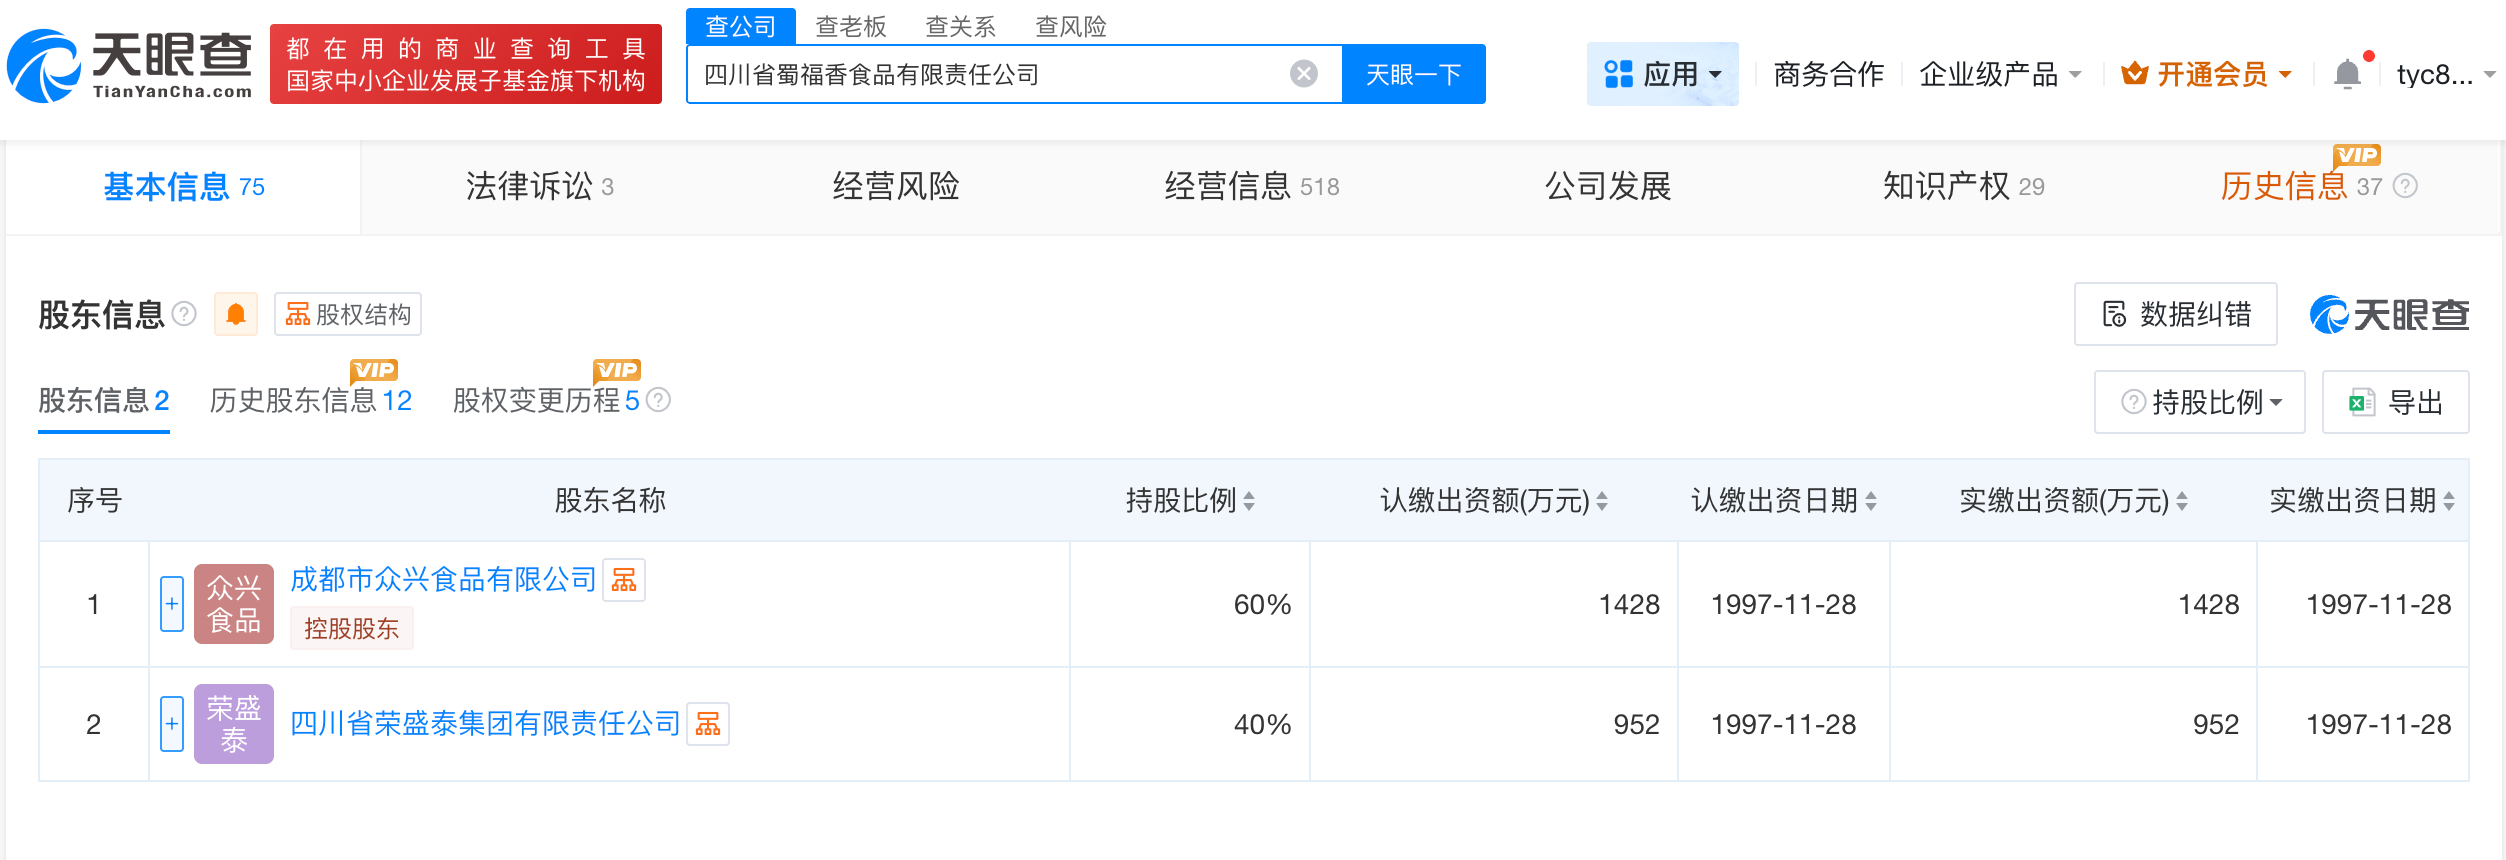The width and height of the screenshot is (2506, 860).
Task: Click the 众兴食品 company logo
Action: (234, 604)
